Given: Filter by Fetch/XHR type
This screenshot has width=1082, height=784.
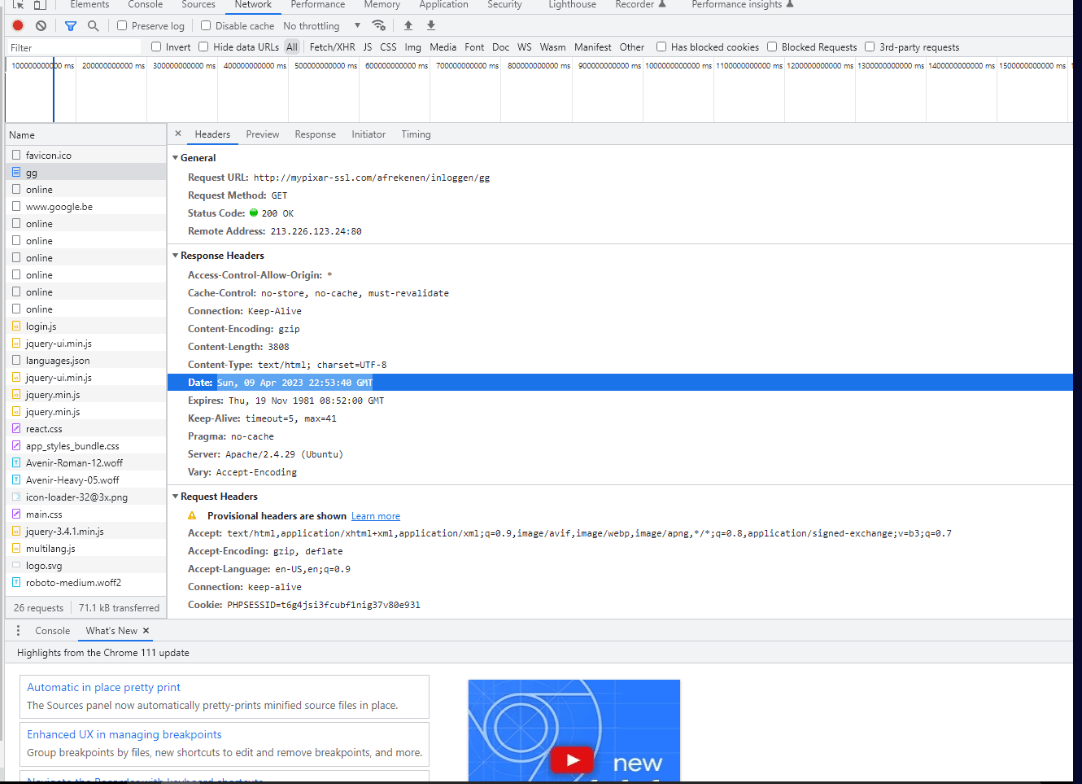Looking at the screenshot, I should (x=332, y=47).
